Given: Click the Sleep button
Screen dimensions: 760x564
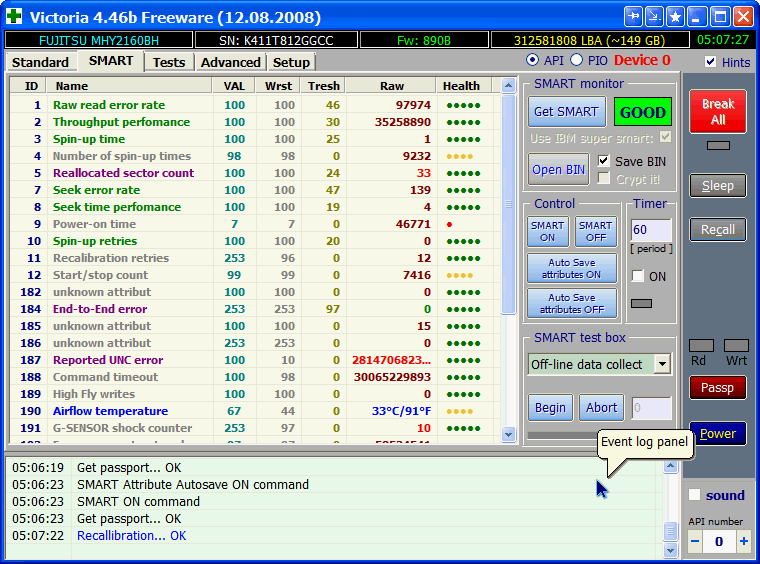Looking at the screenshot, I should point(718,186).
